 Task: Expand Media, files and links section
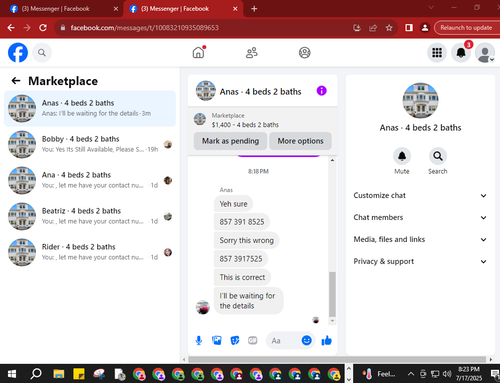pos(420,239)
